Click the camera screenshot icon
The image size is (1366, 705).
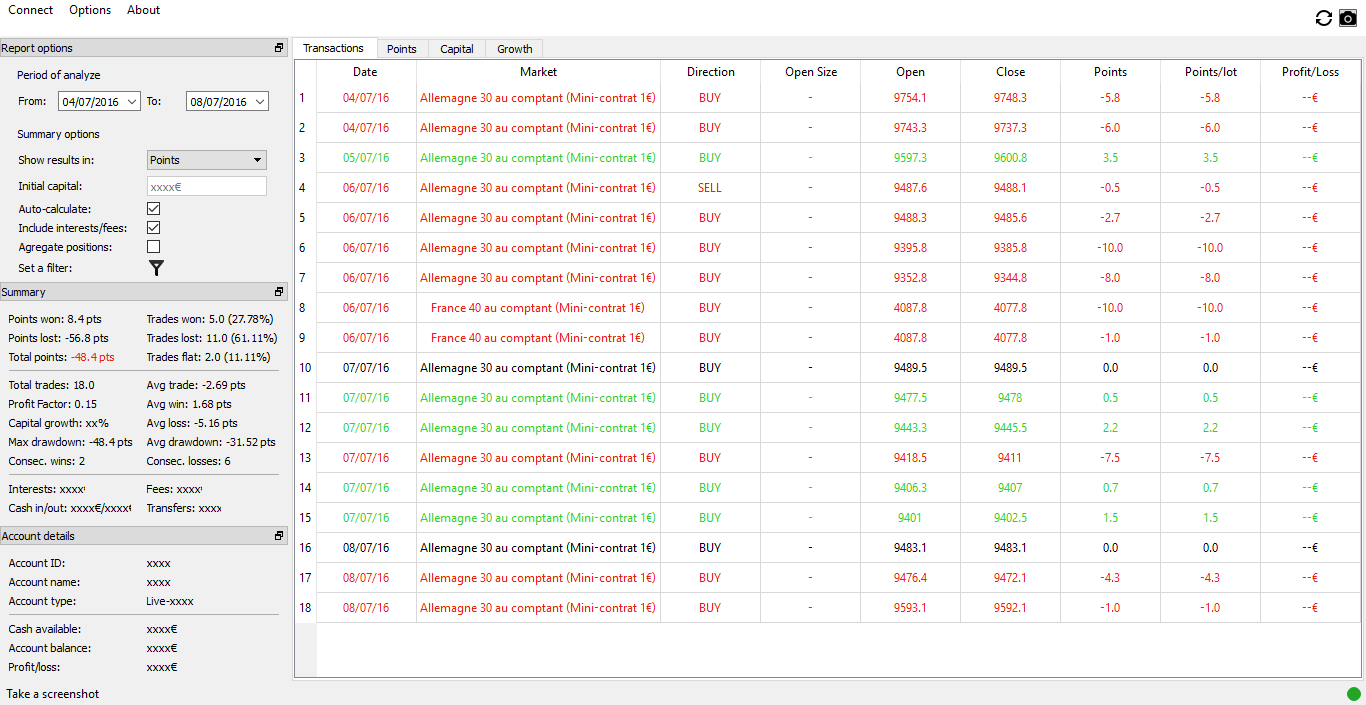tap(1348, 18)
